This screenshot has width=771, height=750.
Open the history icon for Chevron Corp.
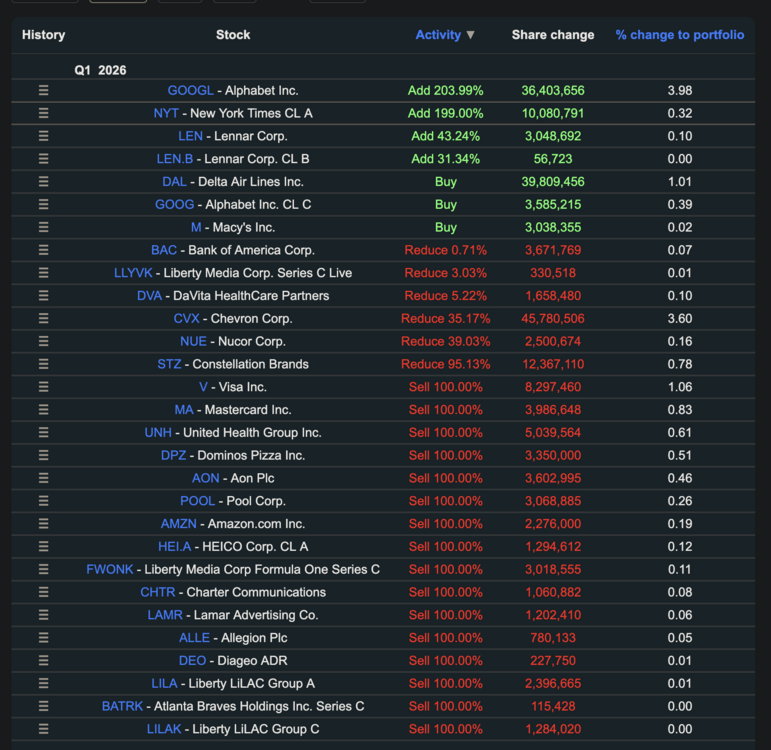tap(43, 318)
